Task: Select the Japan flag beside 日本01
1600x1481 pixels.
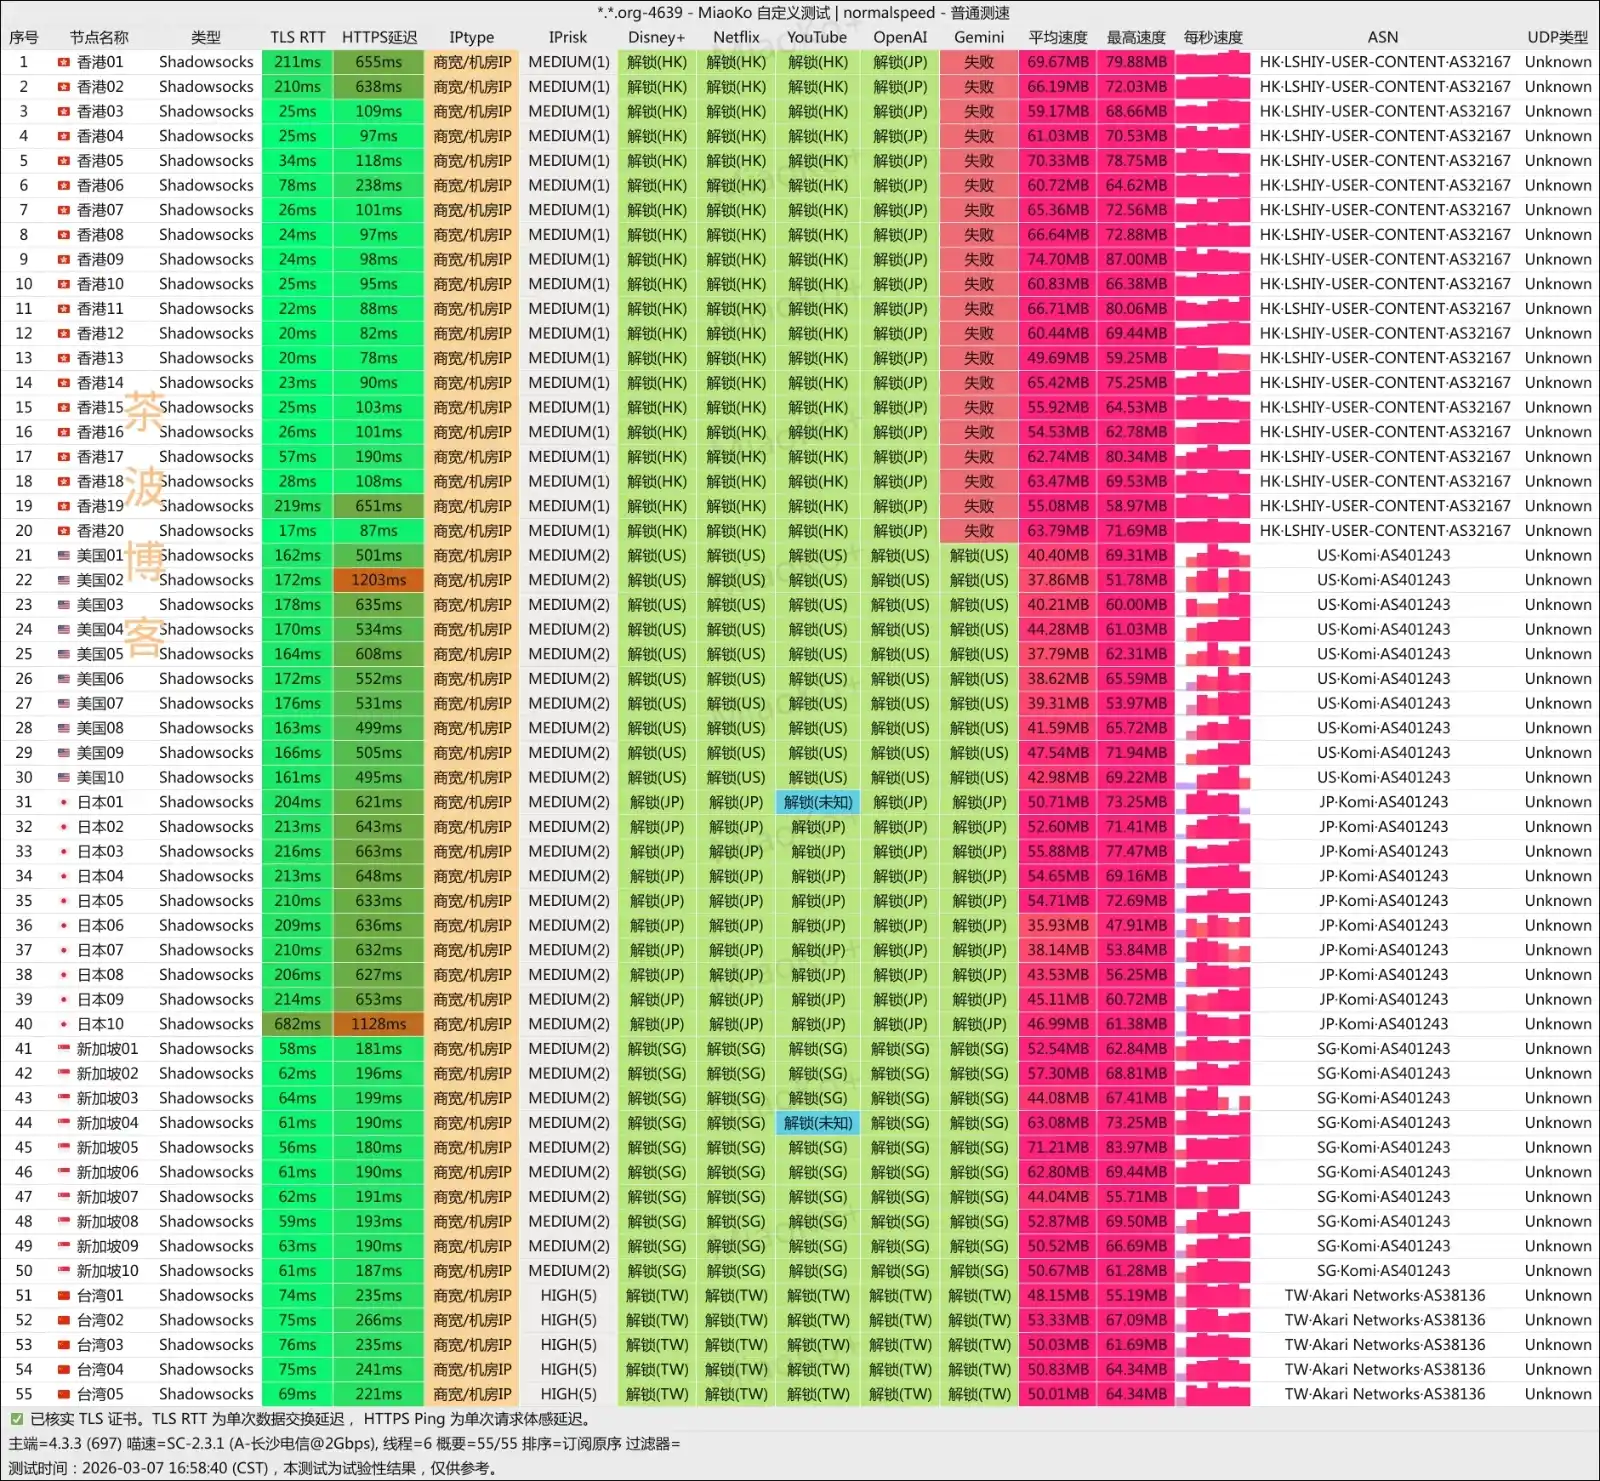Action: [64, 803]
